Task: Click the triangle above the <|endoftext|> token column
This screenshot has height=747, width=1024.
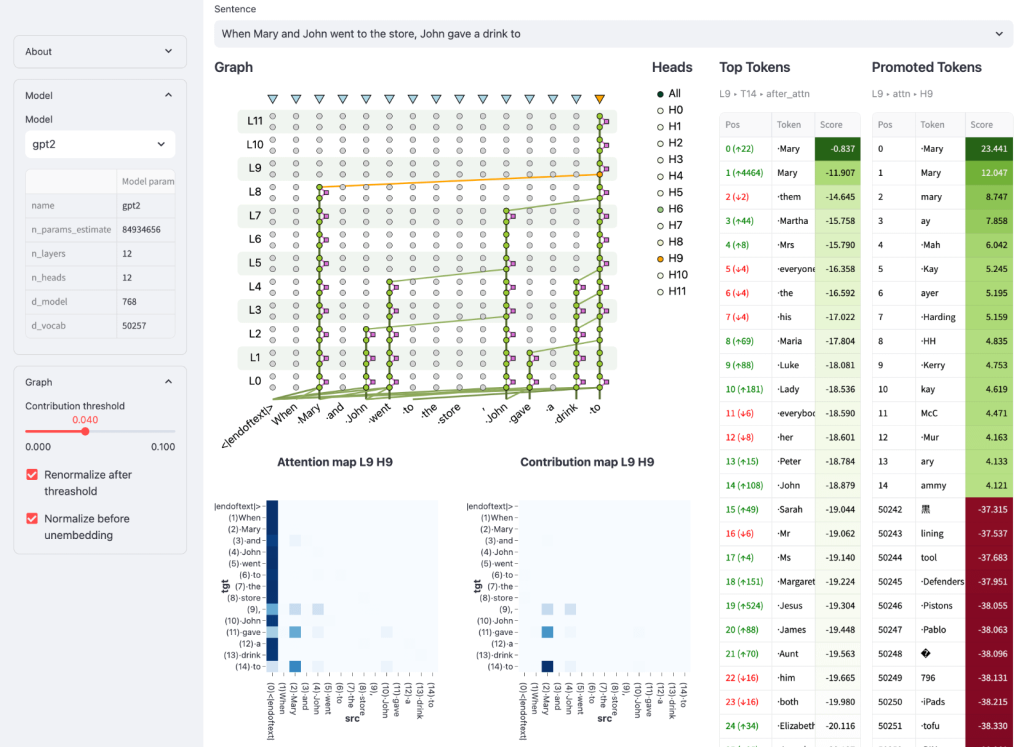Action: click(273, 99)
